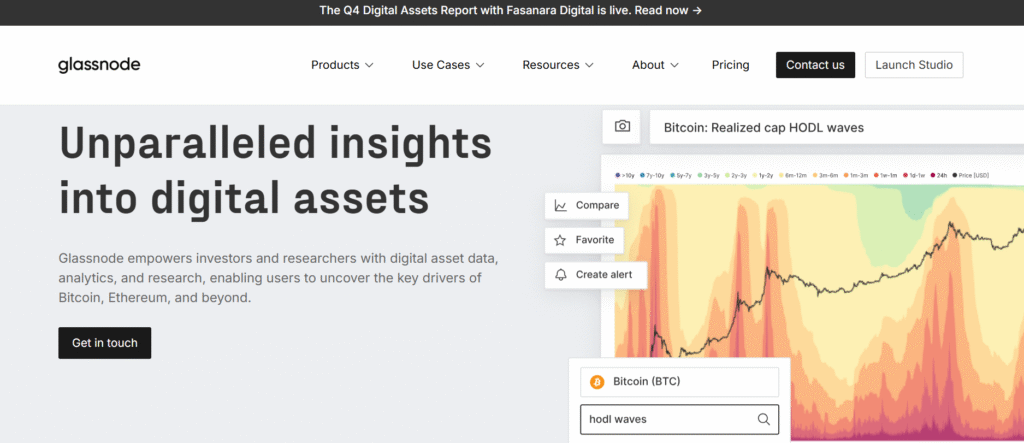Toggle the 1d-1w legend series
The image size is (1024, 443).
(x=915, y=175)
